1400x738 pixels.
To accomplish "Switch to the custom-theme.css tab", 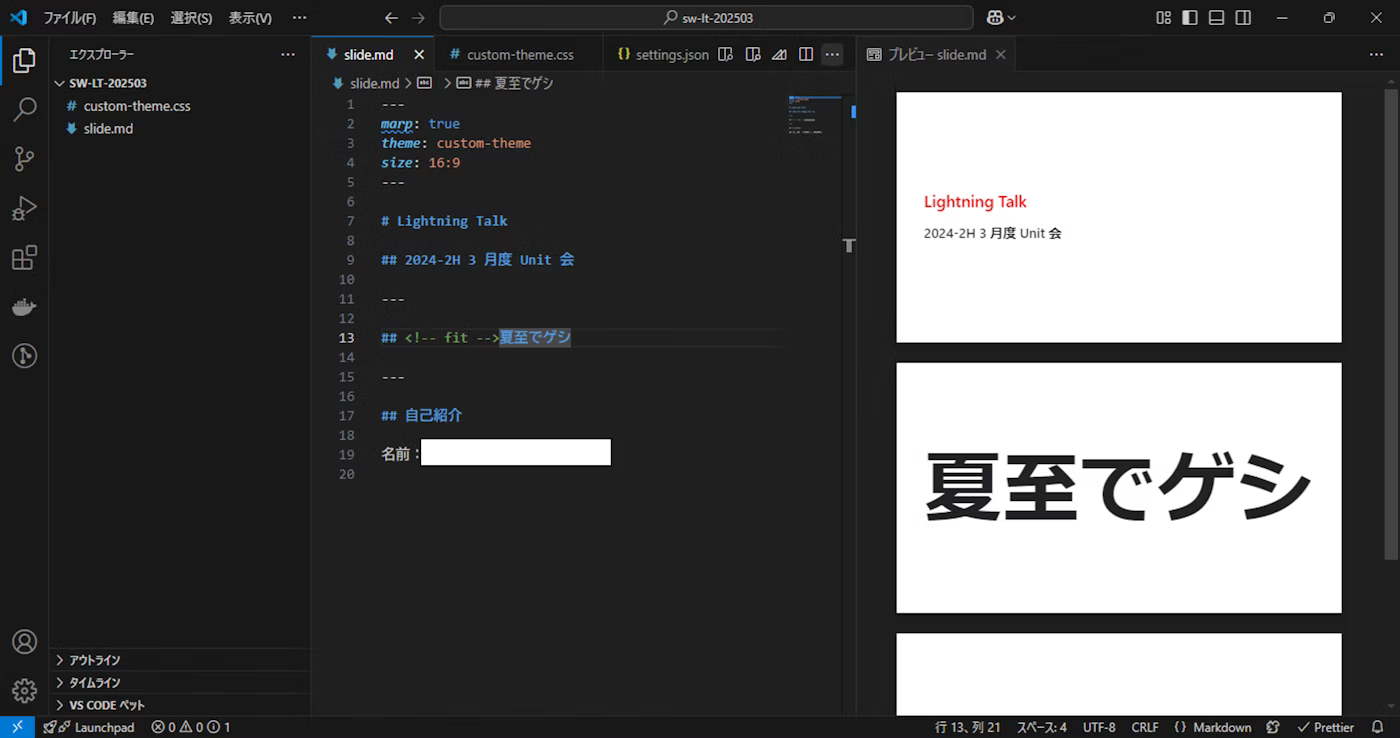I will click(x=520, y=54).
